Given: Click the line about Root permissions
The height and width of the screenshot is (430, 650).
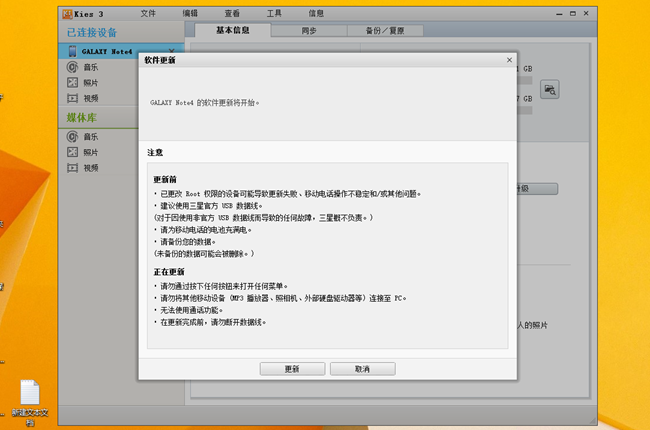Looking at the screenshot, I should click(x=287, y=194).
